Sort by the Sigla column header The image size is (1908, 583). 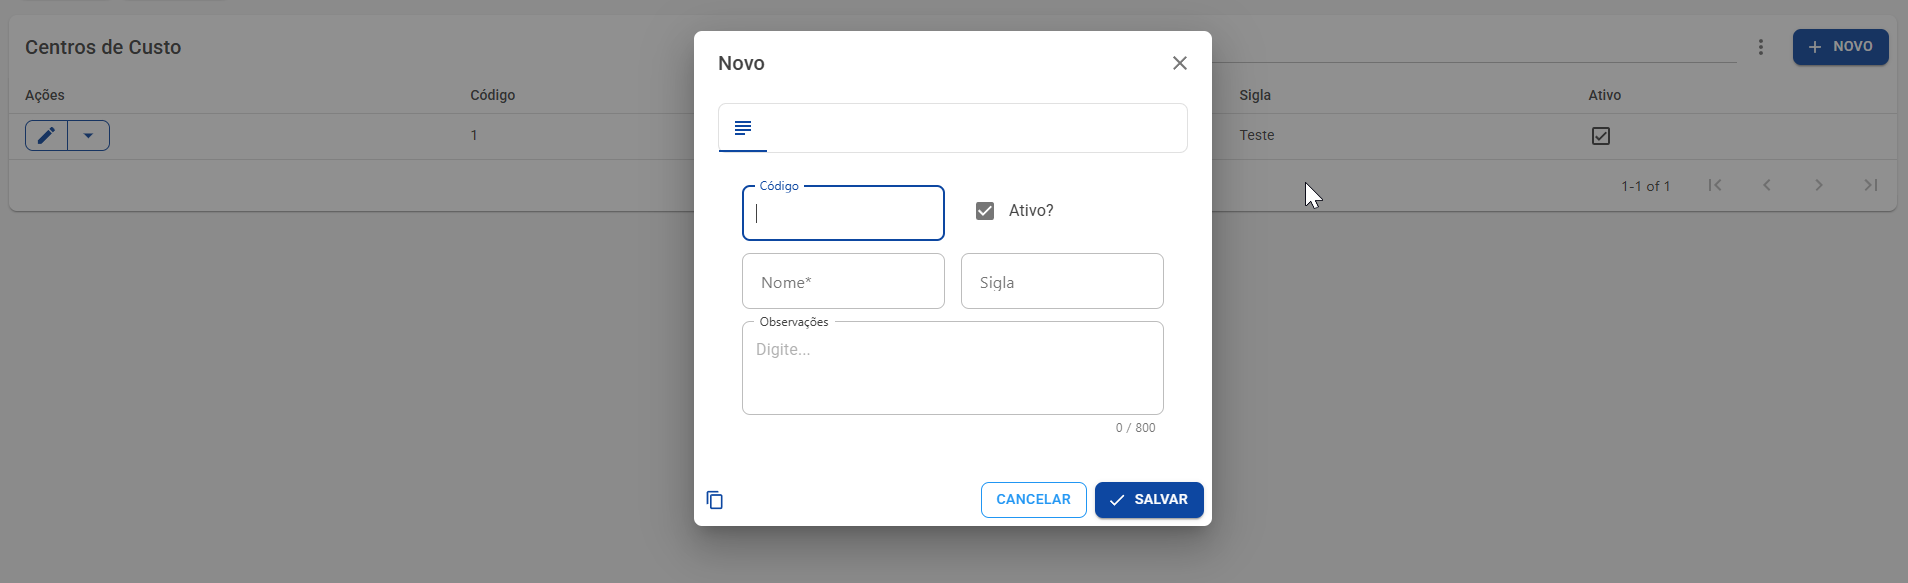point(1255,95)
